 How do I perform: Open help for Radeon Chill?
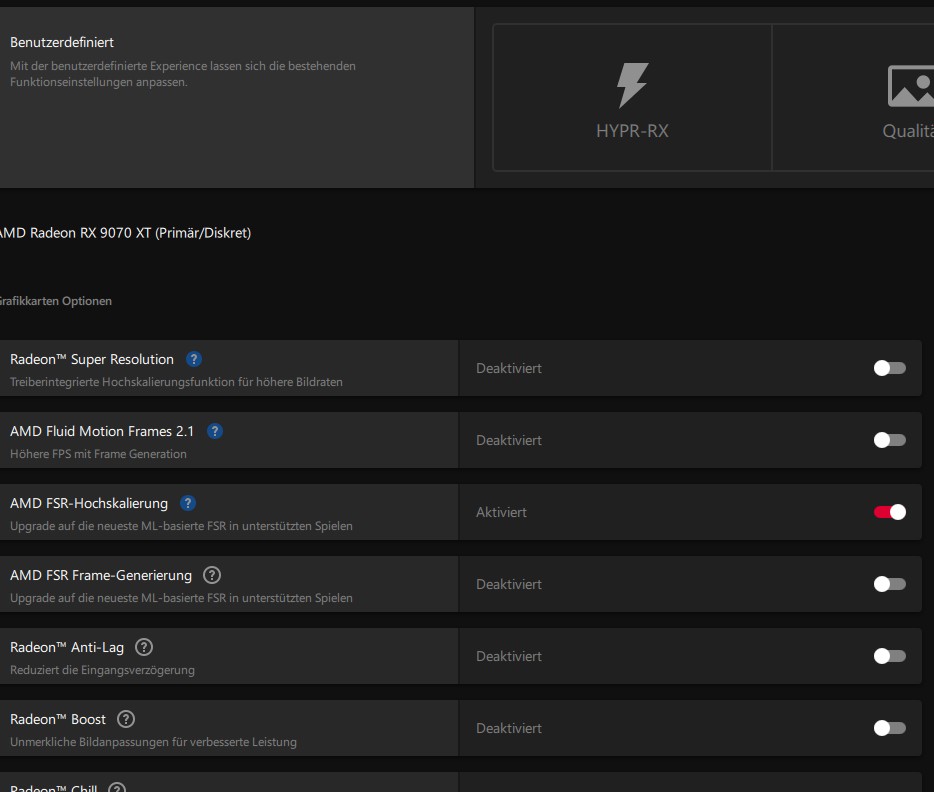pos(117,788)
